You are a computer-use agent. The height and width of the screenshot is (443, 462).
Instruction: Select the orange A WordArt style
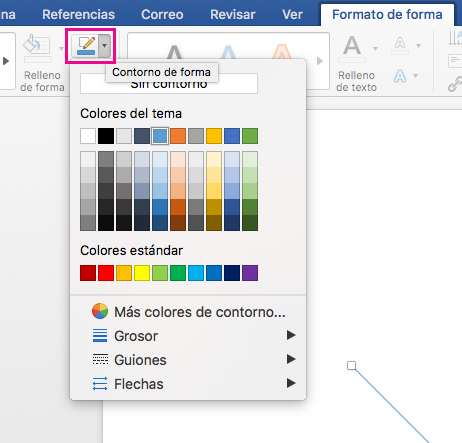tap(282, 51)
